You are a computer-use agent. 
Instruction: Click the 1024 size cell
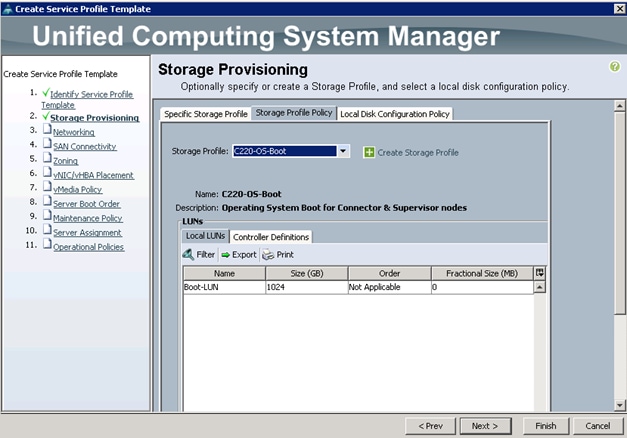tap(307, 287)
